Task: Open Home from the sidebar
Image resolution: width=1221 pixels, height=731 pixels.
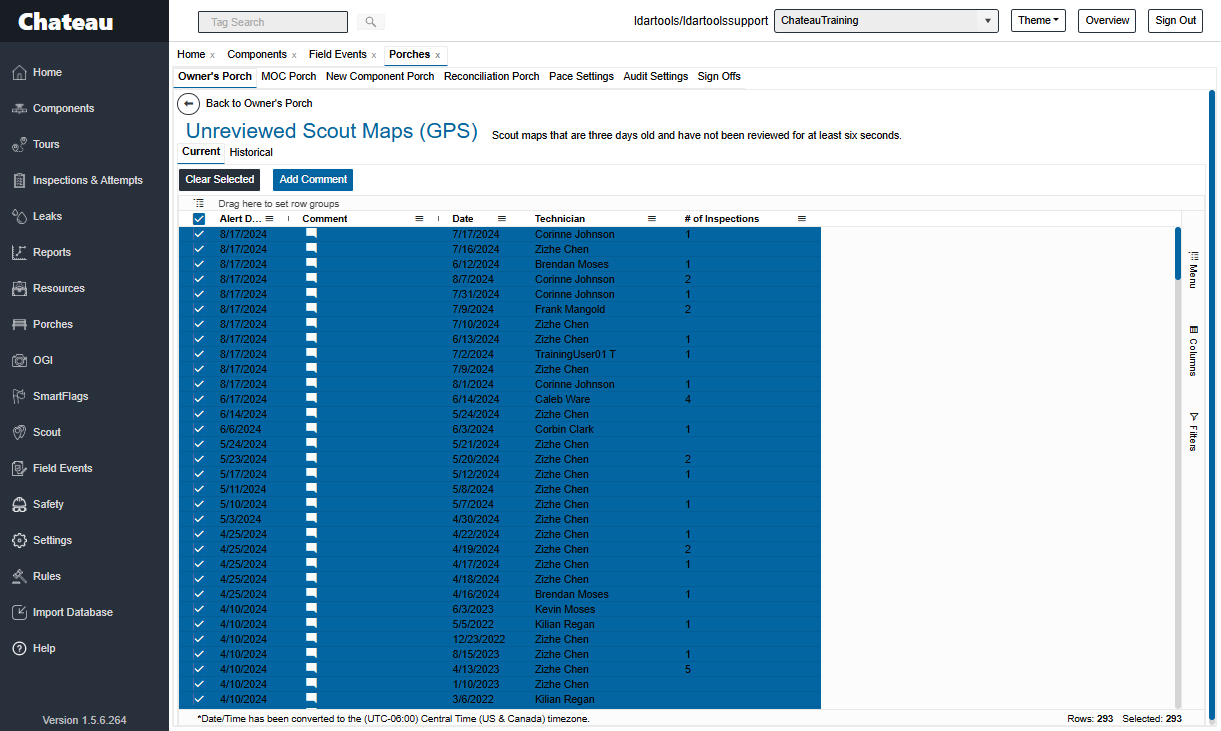Action: click(x=47, y=72)
